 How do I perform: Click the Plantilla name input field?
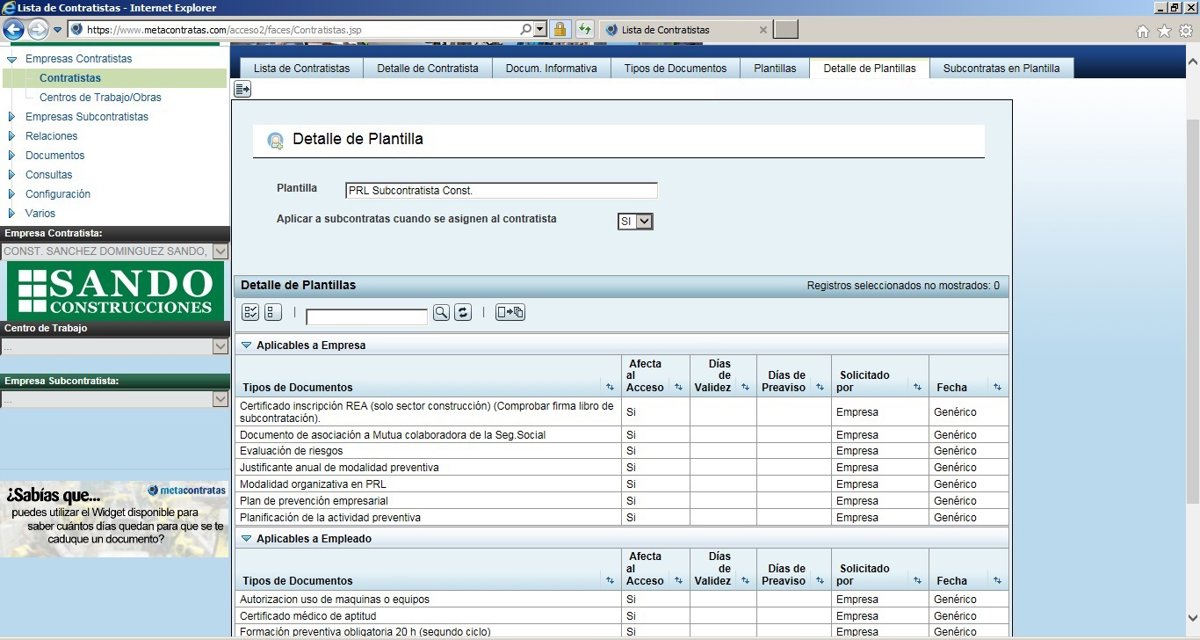coord(501,190)
